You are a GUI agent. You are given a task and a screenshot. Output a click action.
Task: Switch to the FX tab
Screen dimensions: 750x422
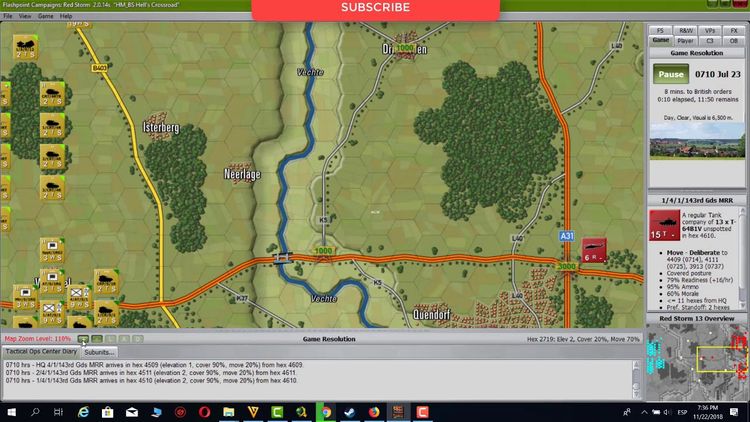(734, 31)
